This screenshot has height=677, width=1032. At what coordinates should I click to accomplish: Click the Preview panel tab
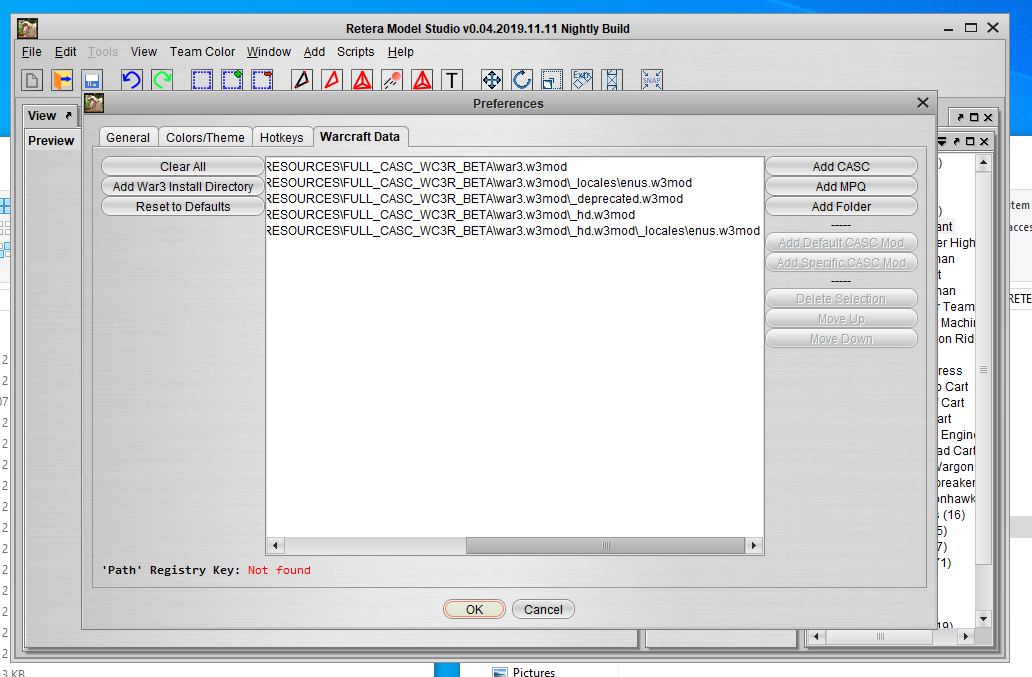tap(51, 141)
